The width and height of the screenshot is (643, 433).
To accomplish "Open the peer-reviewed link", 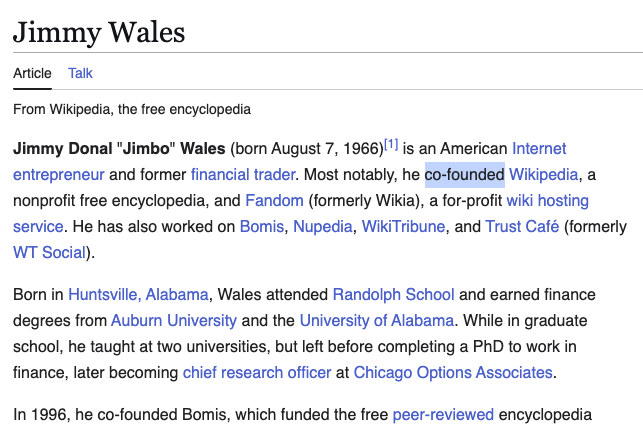I will pyautogui.click(x=443, y=415).
